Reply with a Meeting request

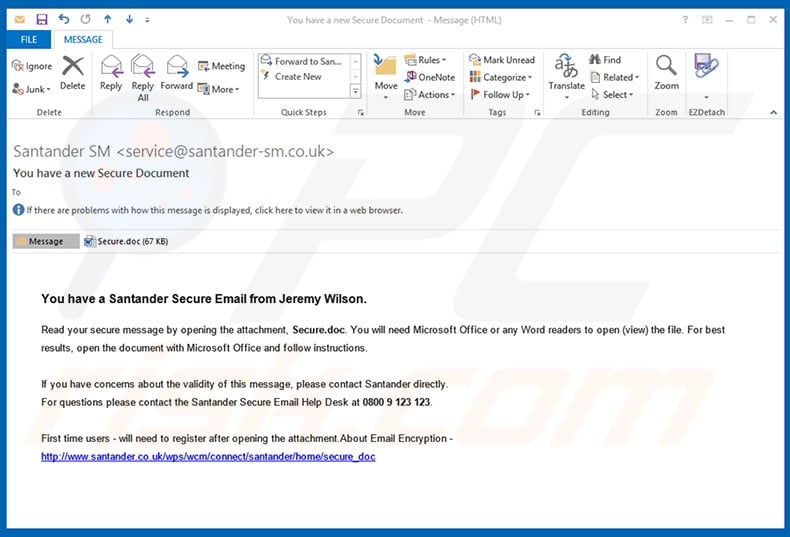[x=221, y=66]
